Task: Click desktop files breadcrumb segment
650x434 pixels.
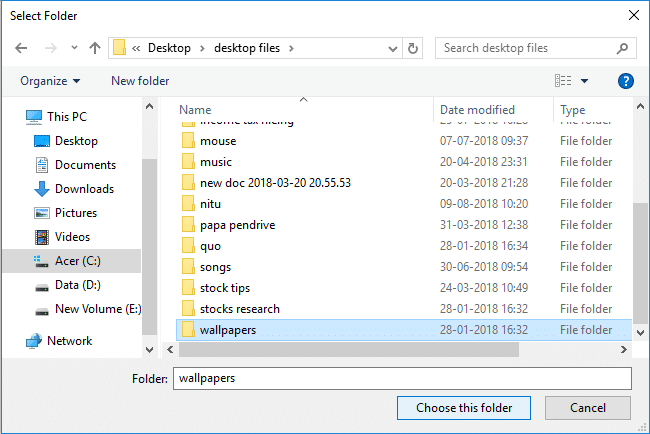Action: click(247, 48)
